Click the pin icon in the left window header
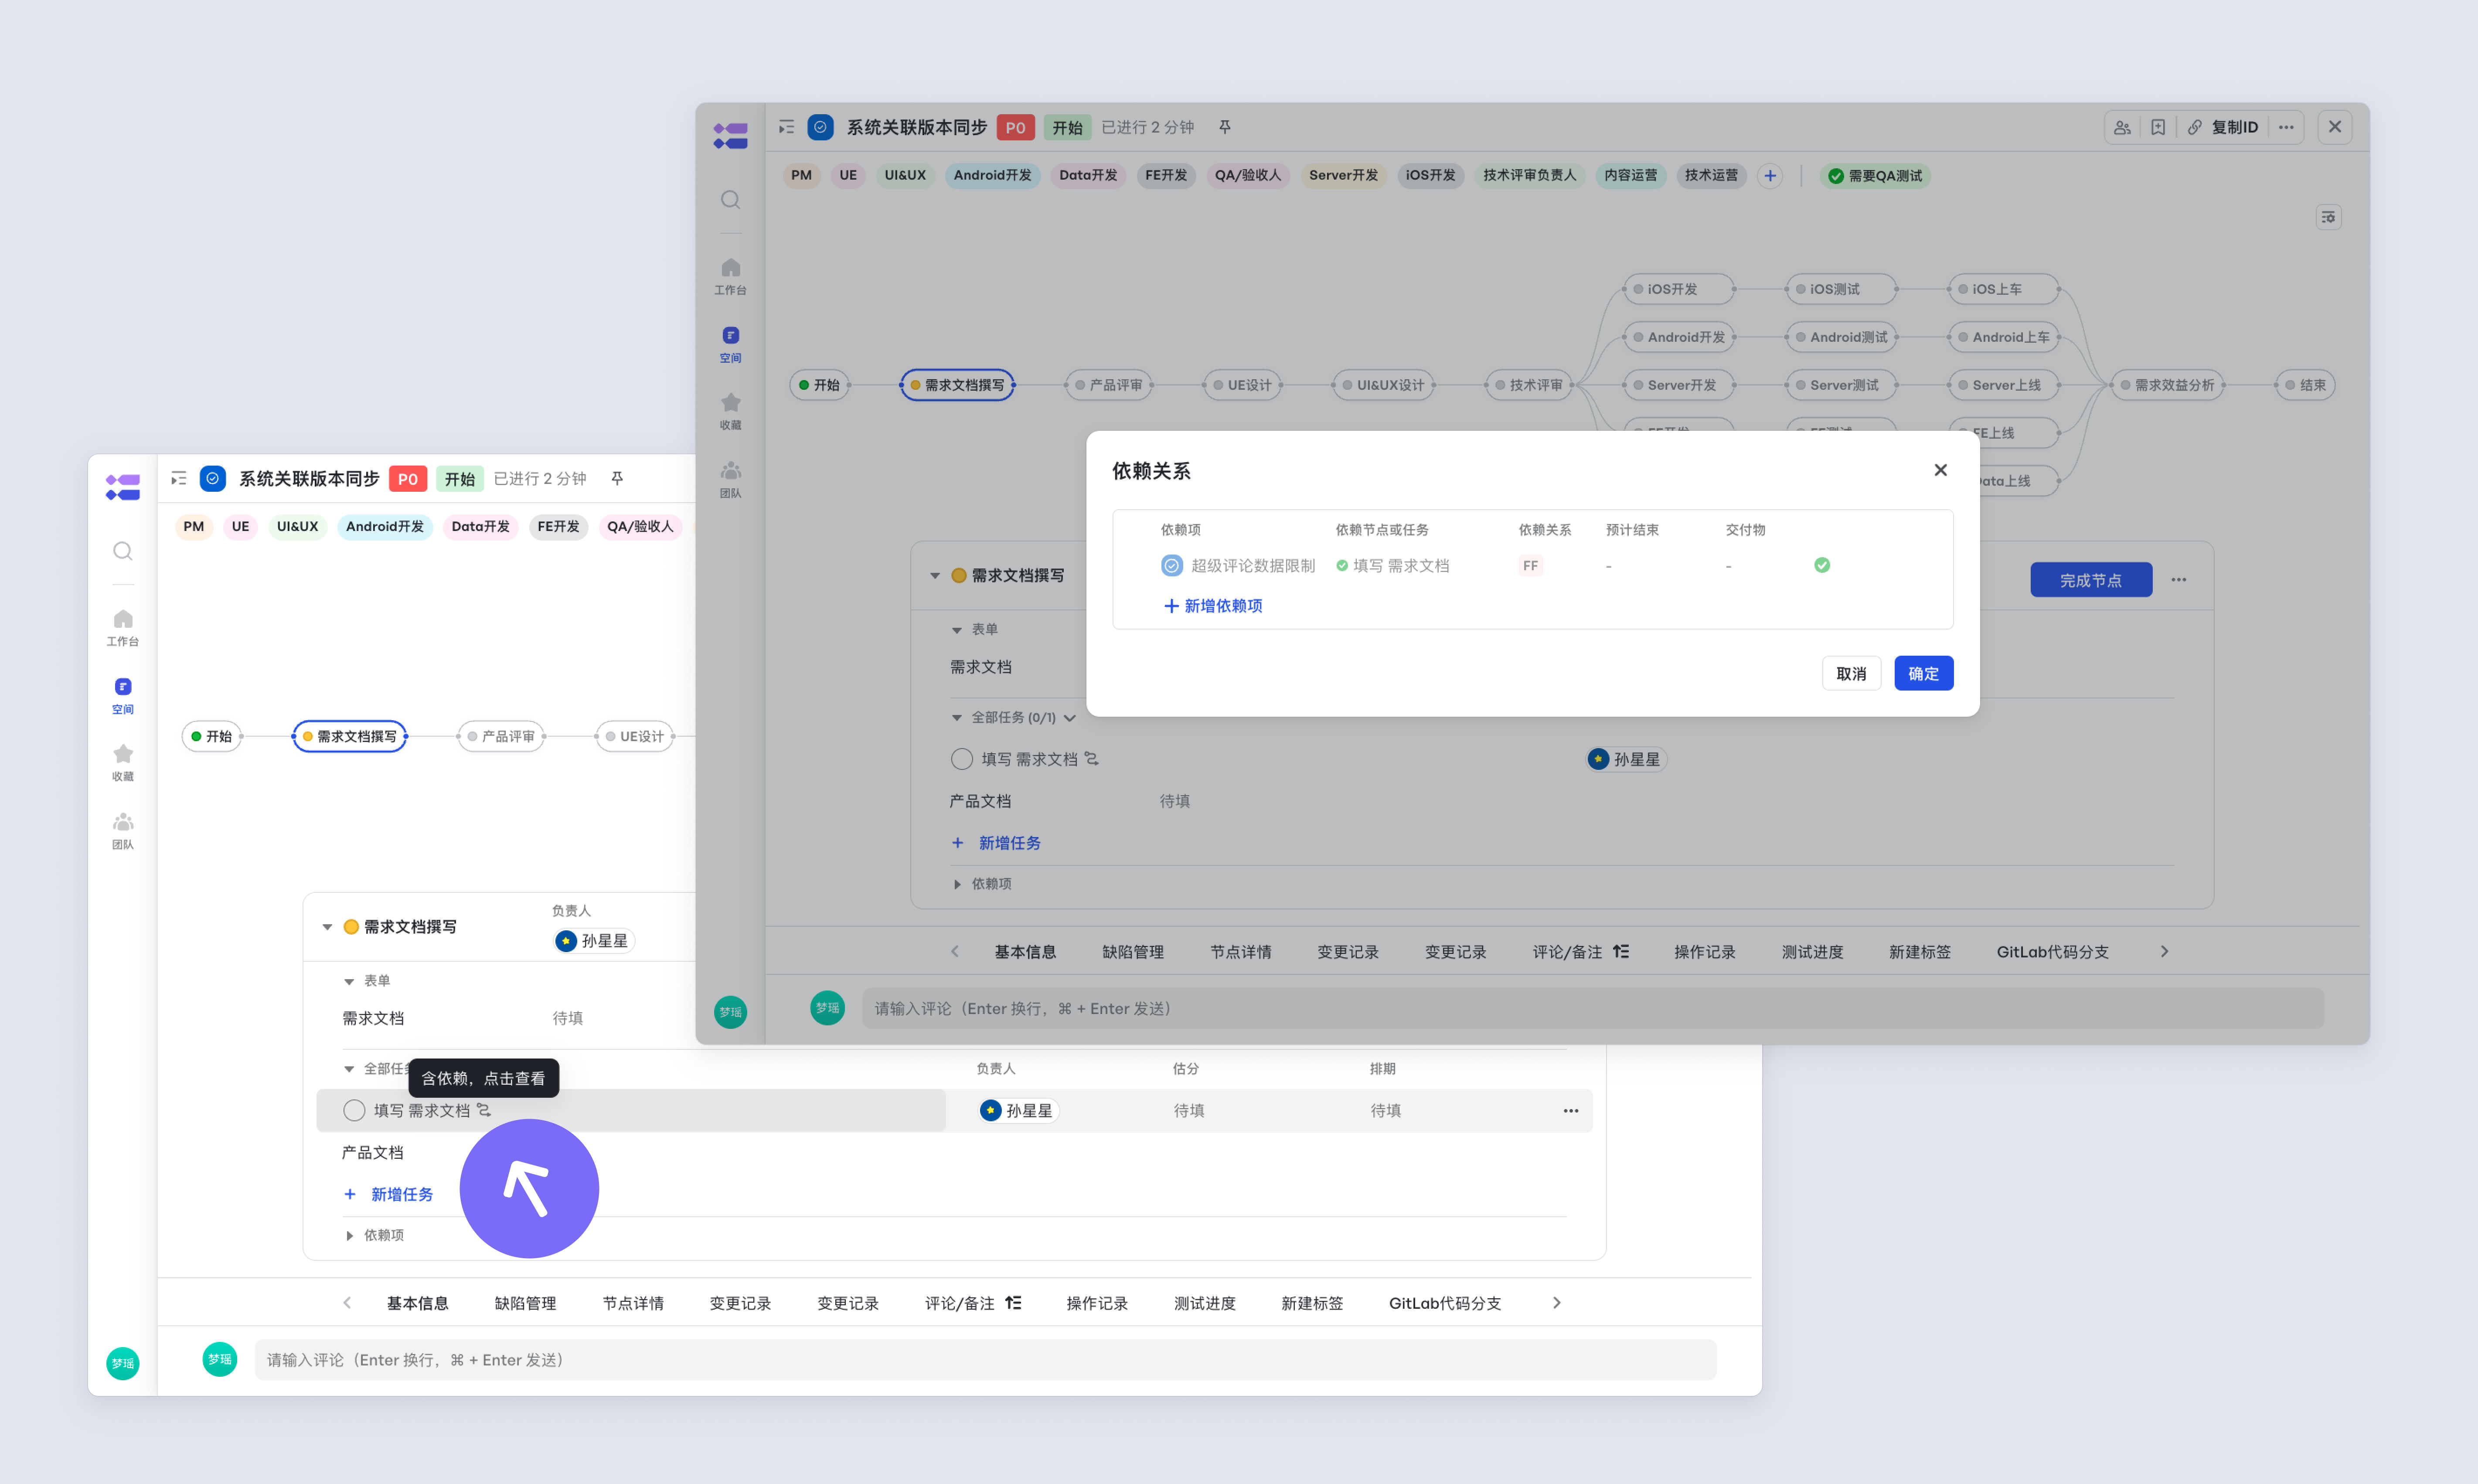2478x1484 pixels. (x=617, y=479)
